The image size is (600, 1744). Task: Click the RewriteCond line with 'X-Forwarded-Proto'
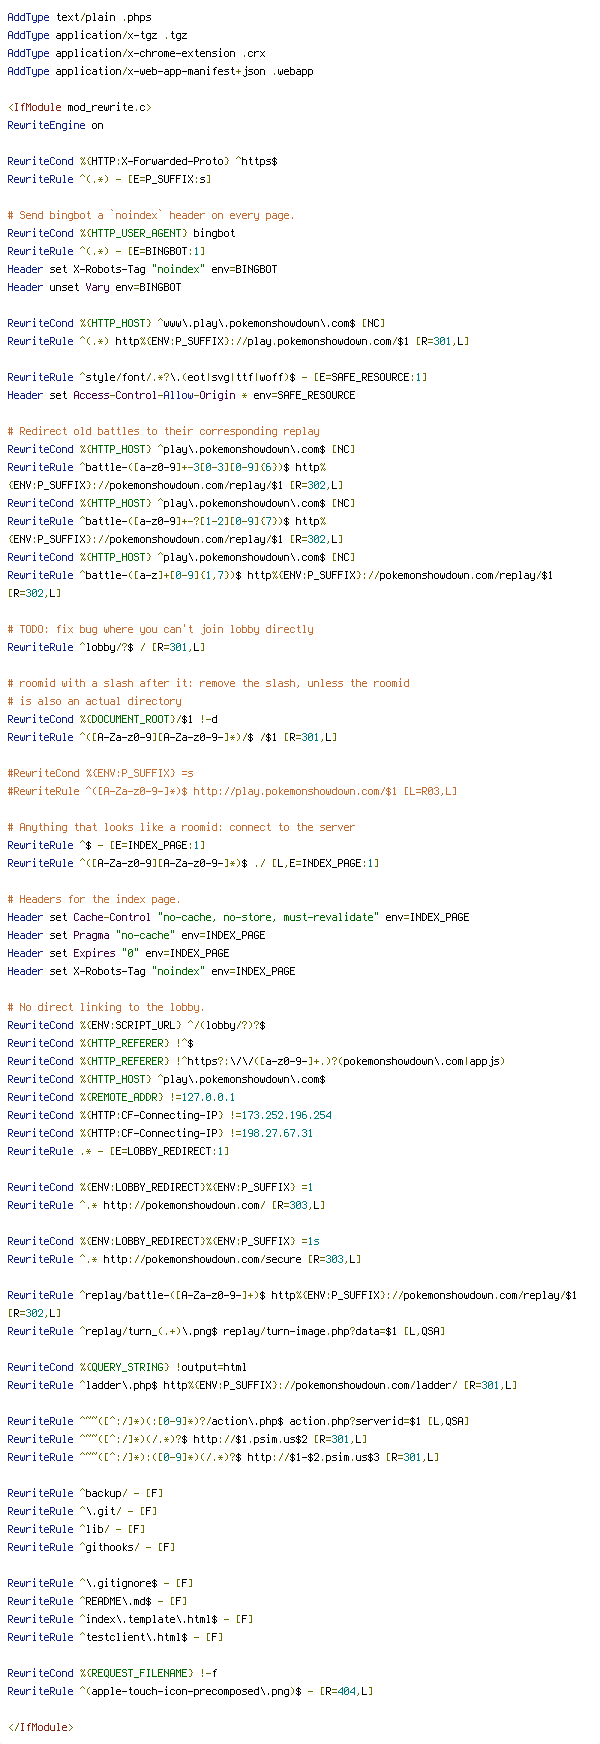point(142,162)
